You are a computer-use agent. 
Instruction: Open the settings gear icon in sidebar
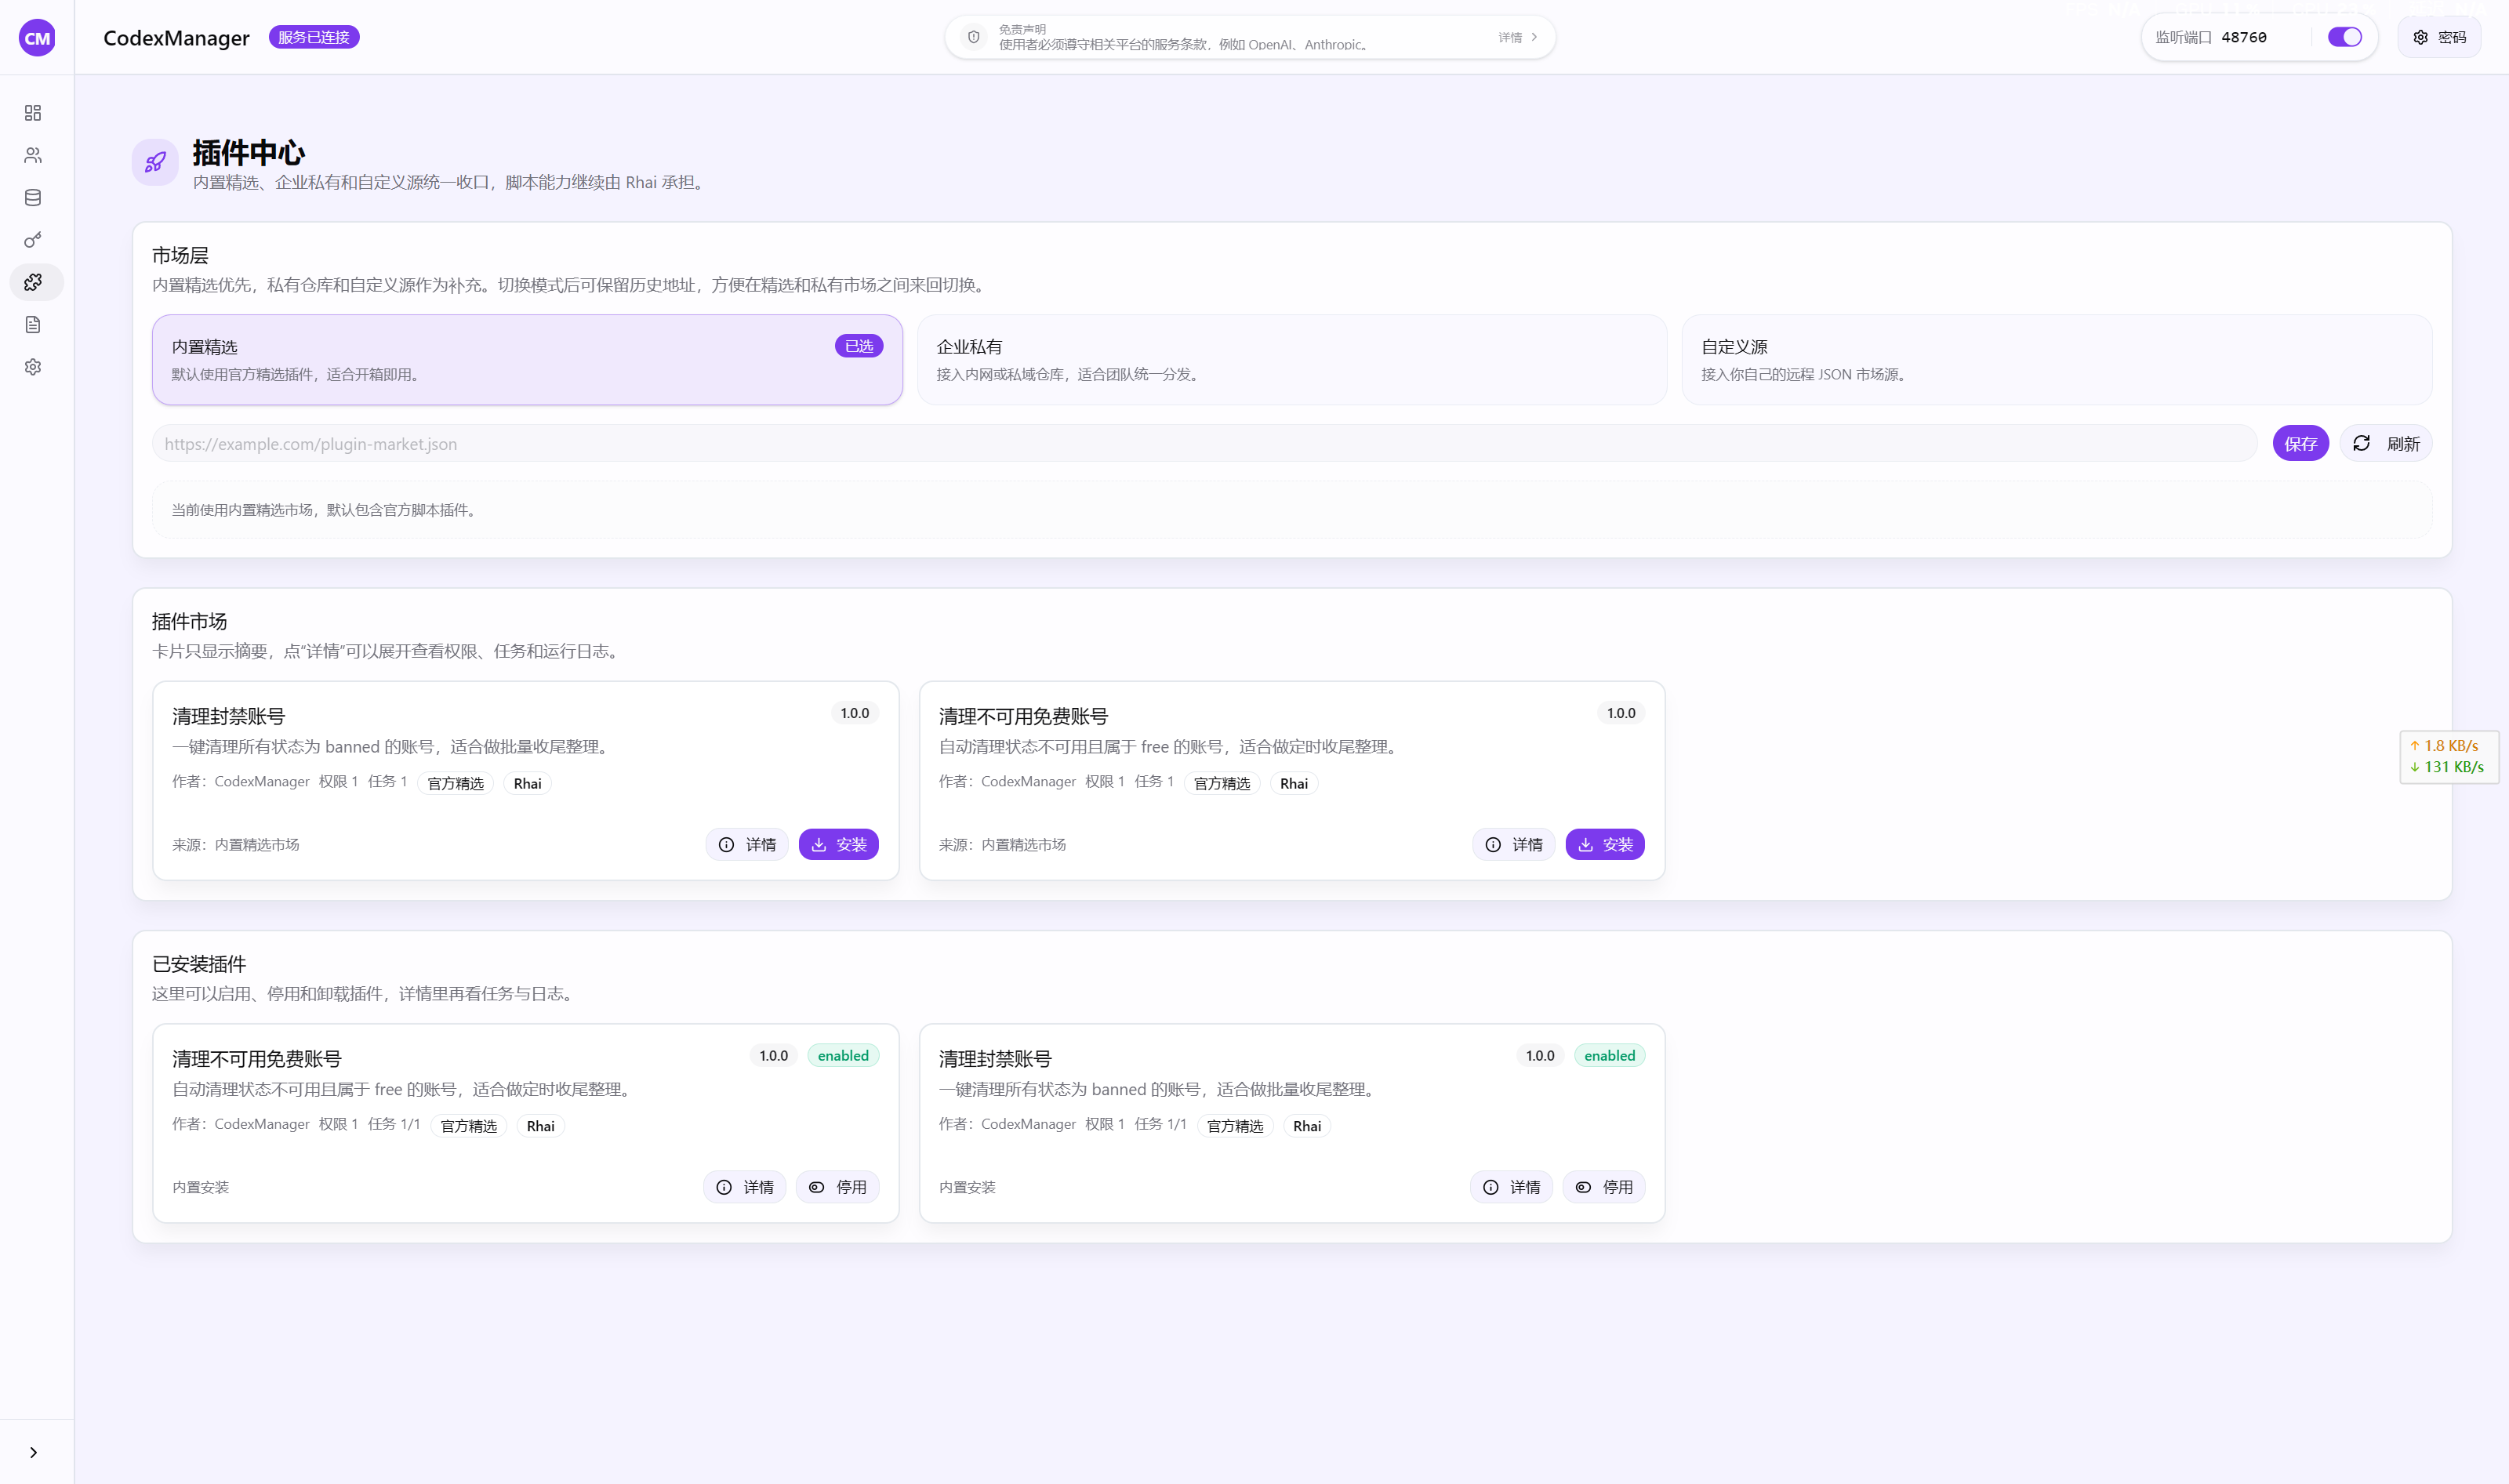point(33,367)
